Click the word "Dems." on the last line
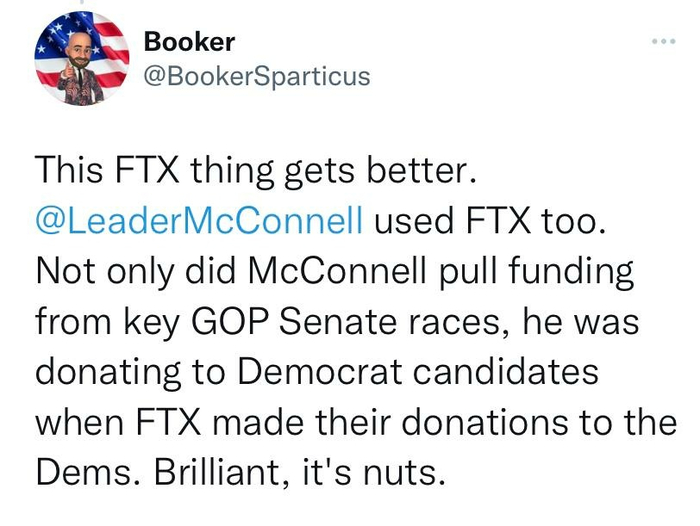The height and width of the screenshot is (526, 700). point(85,470)
